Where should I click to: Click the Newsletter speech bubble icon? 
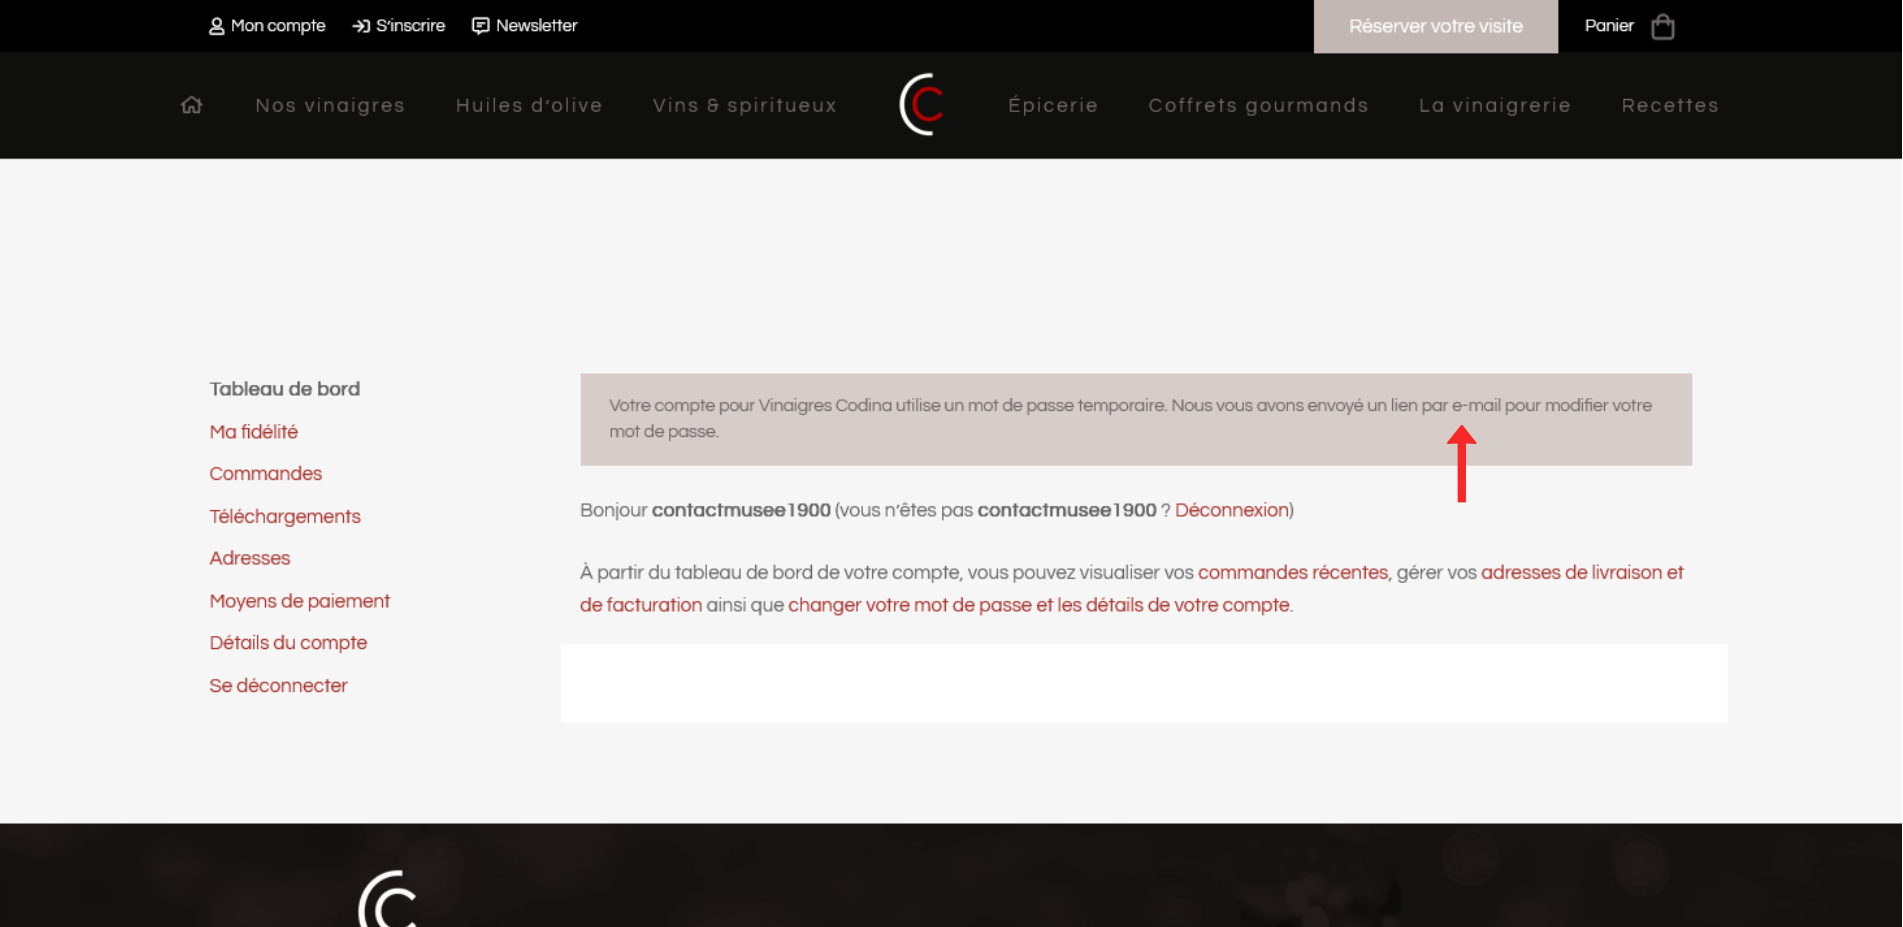481,26
